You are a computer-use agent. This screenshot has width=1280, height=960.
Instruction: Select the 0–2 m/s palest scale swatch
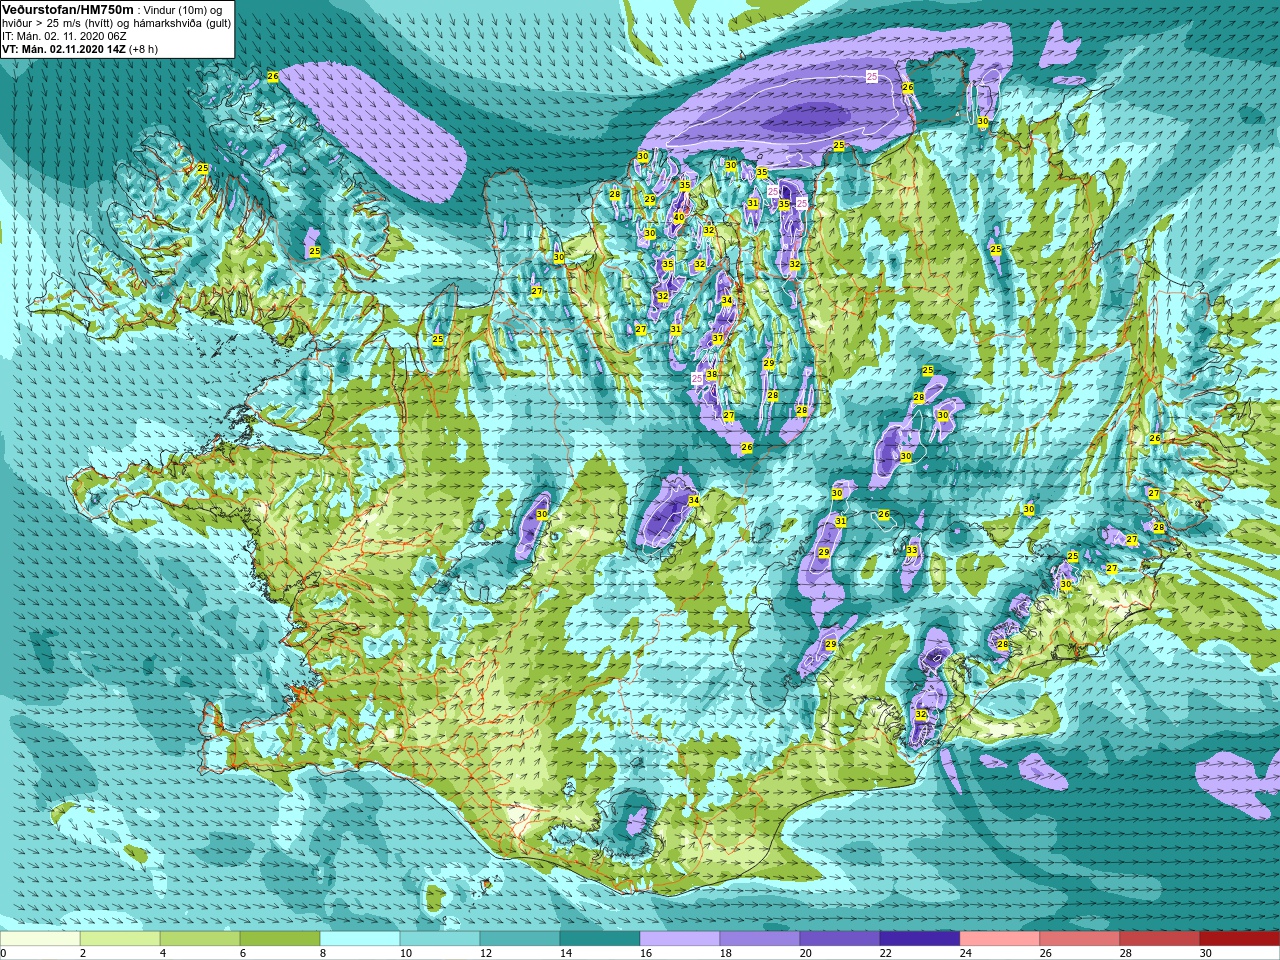pyautogui.click(x=40, y=939)
